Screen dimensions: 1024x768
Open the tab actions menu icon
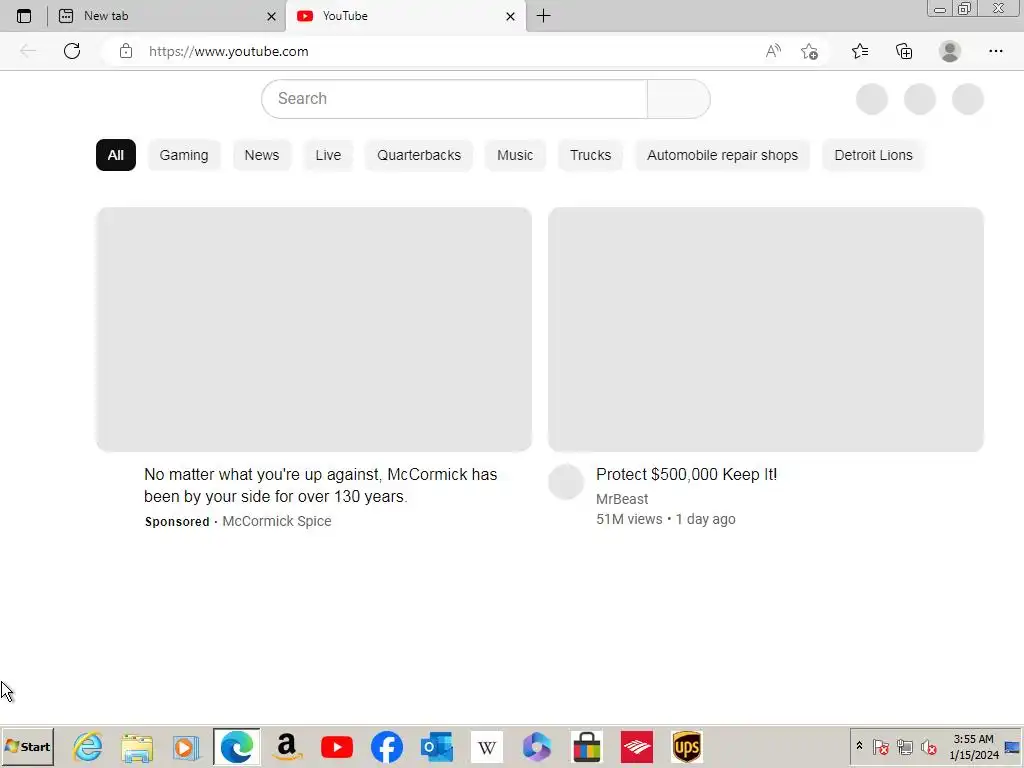[24, 16]
